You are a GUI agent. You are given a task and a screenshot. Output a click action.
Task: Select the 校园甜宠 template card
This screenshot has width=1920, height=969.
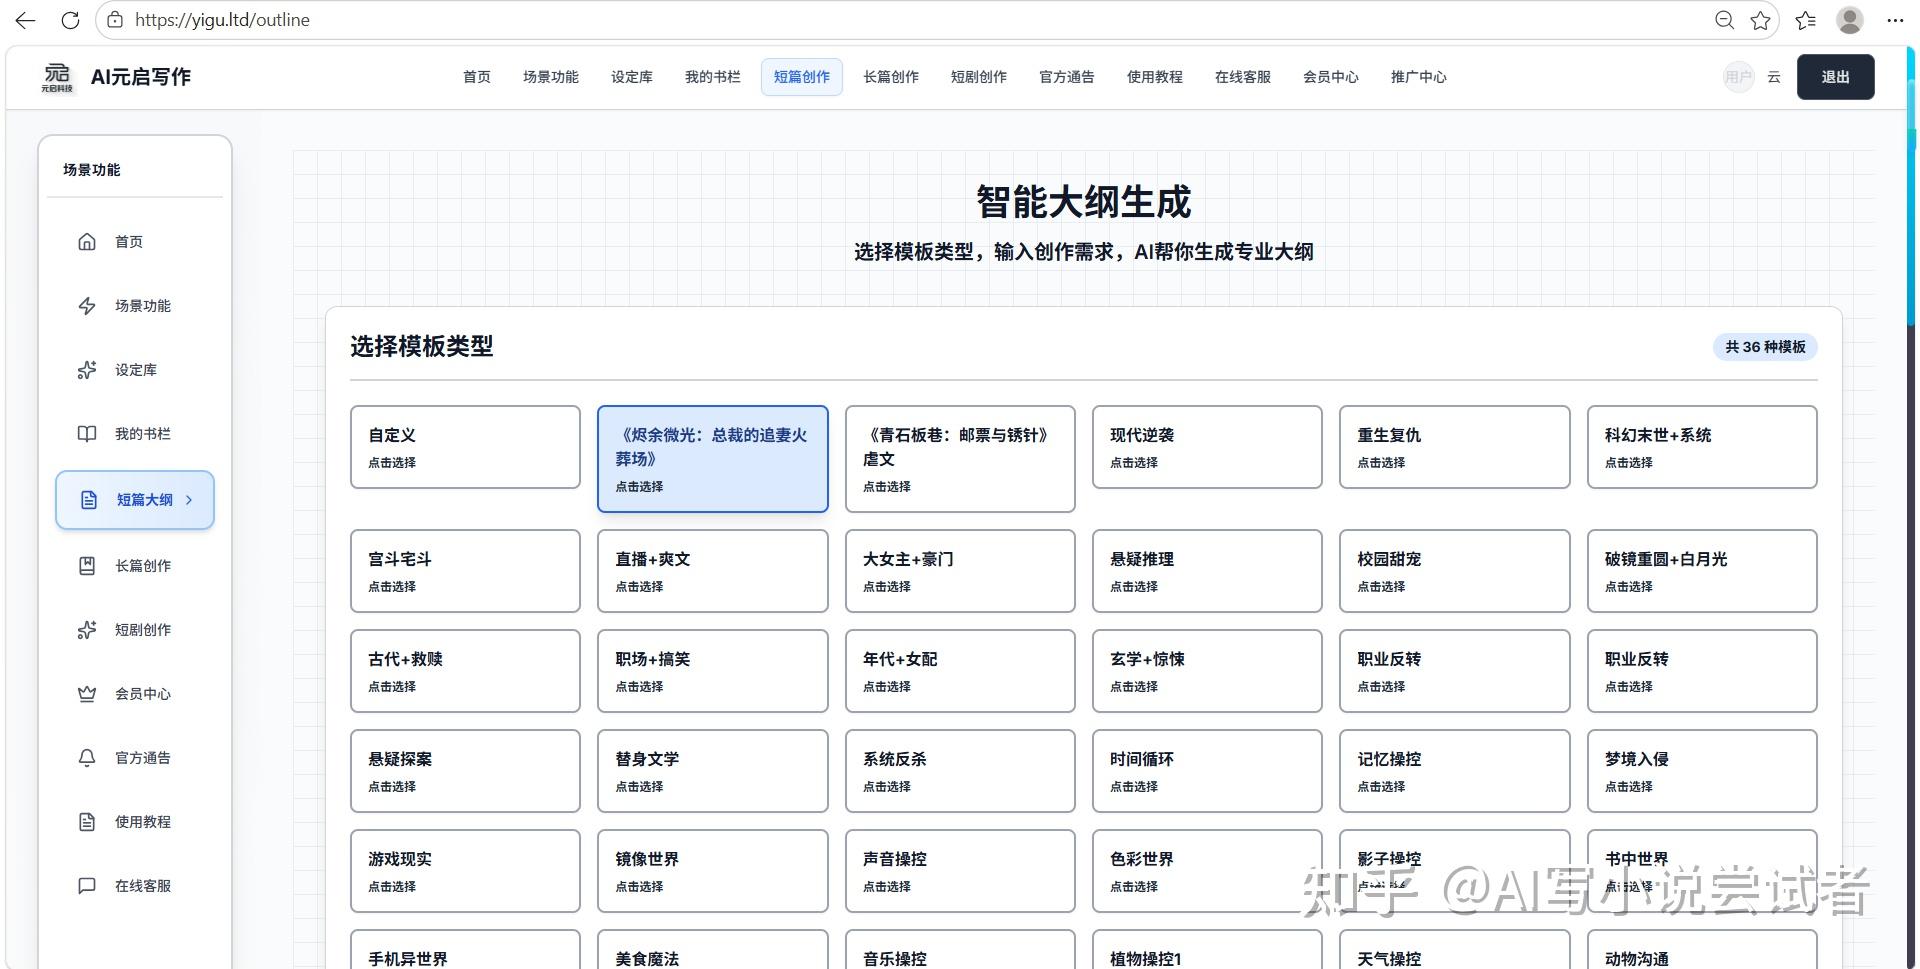pos(1455,571)
